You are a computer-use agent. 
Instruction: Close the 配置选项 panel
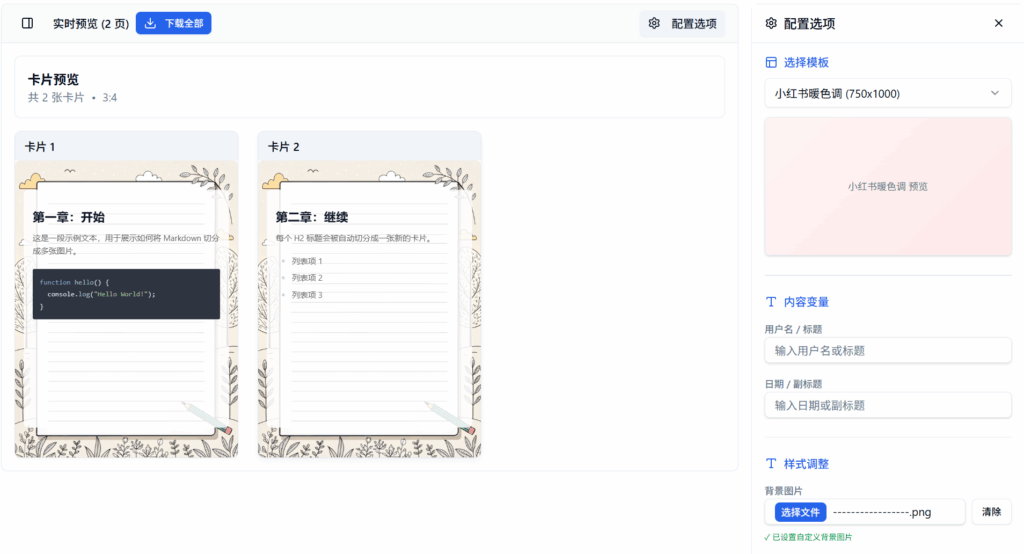pyautogui.click(x=998, y=23)
